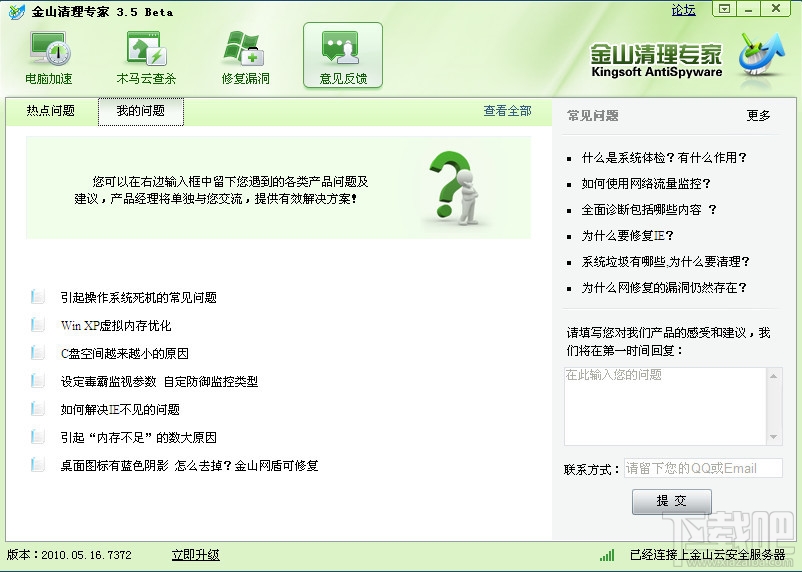Screen dimensions: 802x572
Task: Open article C盘空间越来越小的原因
Action: click(x=125, y=353)
